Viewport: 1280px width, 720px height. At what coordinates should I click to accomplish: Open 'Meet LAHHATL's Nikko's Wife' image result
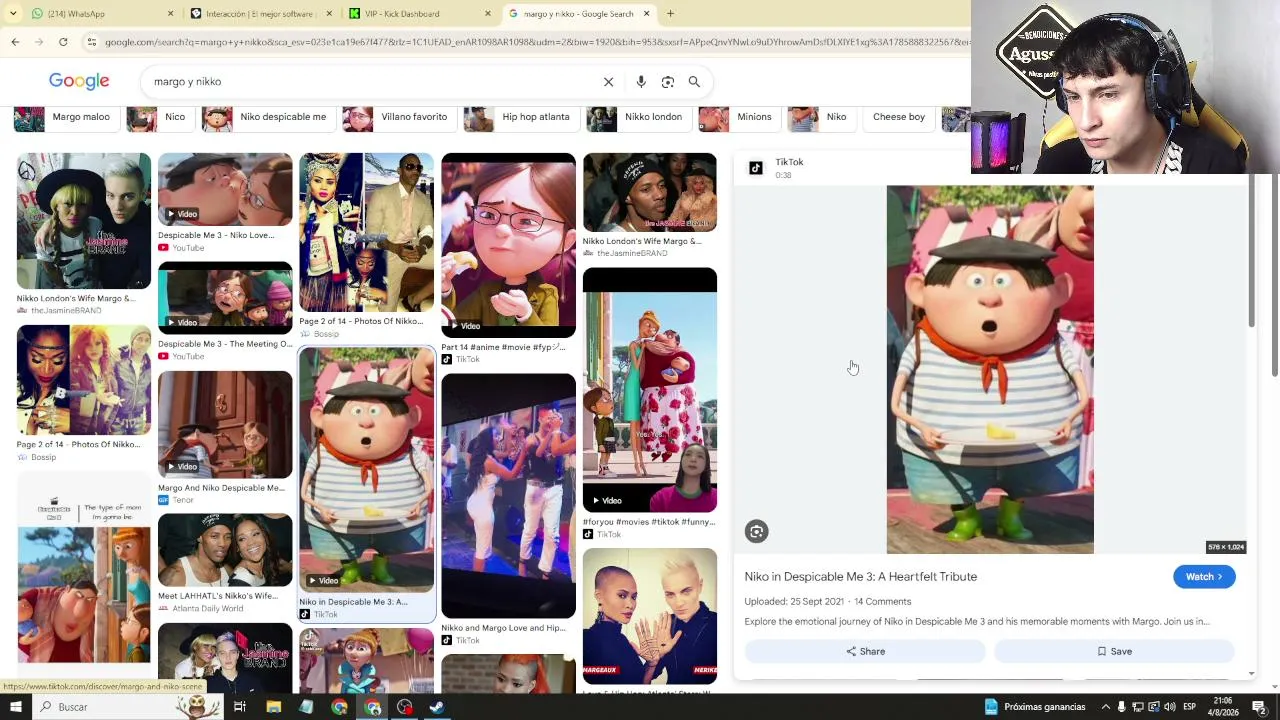[225, 550]
